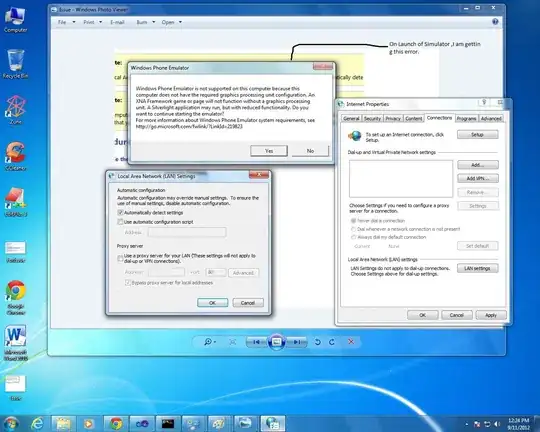The height and width of the screenshot is (432, 540).
Task: Click OK in LAN Settings dialog
Action: point(212,303)
